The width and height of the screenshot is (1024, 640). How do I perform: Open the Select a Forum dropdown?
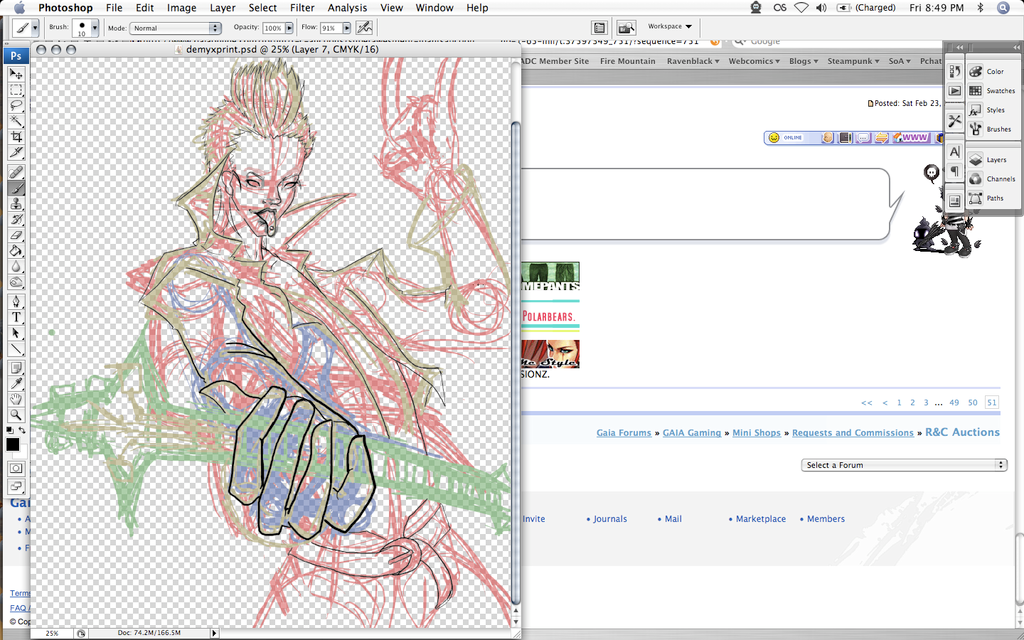point(903,465)
